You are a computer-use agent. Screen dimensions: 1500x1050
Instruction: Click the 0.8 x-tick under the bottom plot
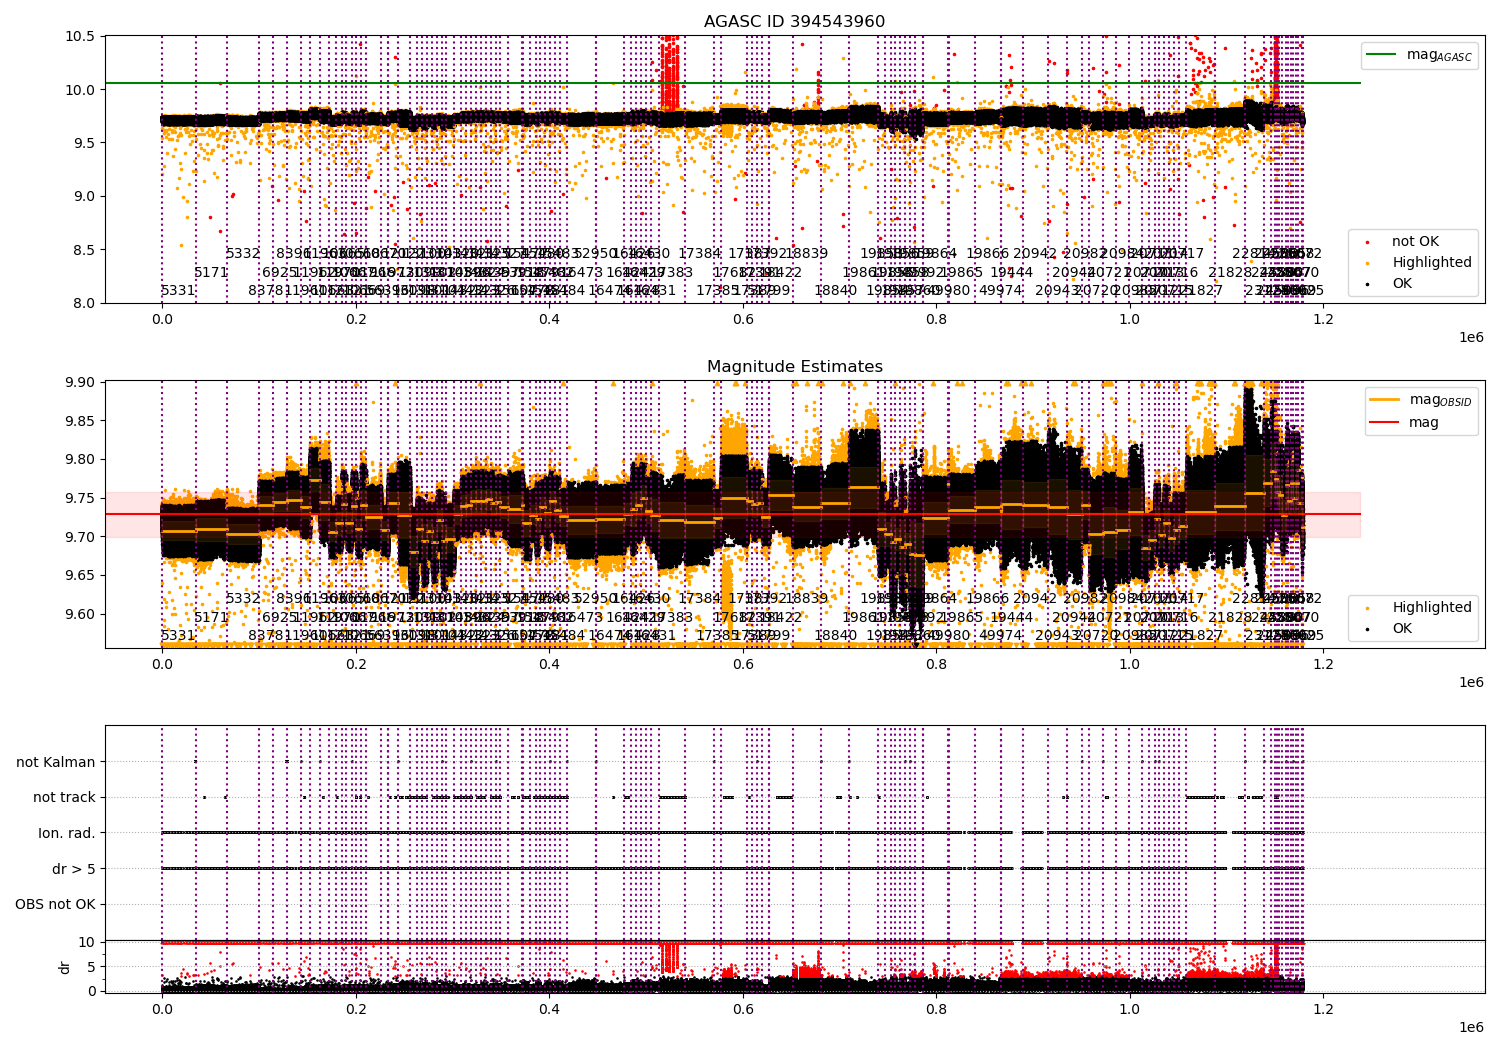coord(936,1009)
